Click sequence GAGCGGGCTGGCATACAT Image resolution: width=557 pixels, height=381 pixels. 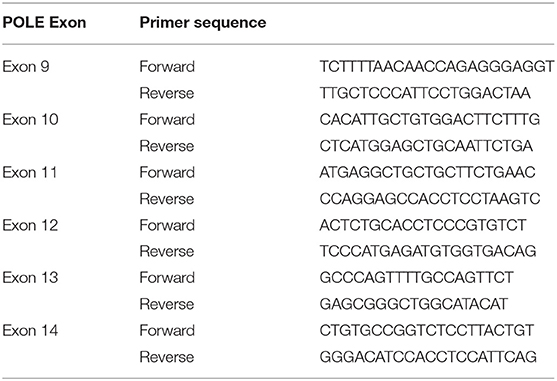414,304
